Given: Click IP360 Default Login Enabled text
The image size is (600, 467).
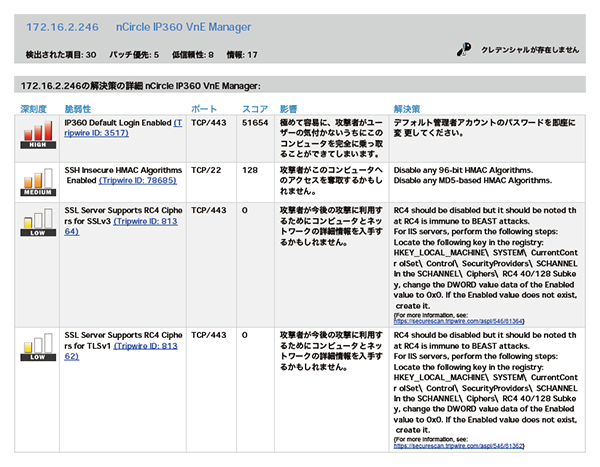Looking at the screenshot, I should click(118, 123).
